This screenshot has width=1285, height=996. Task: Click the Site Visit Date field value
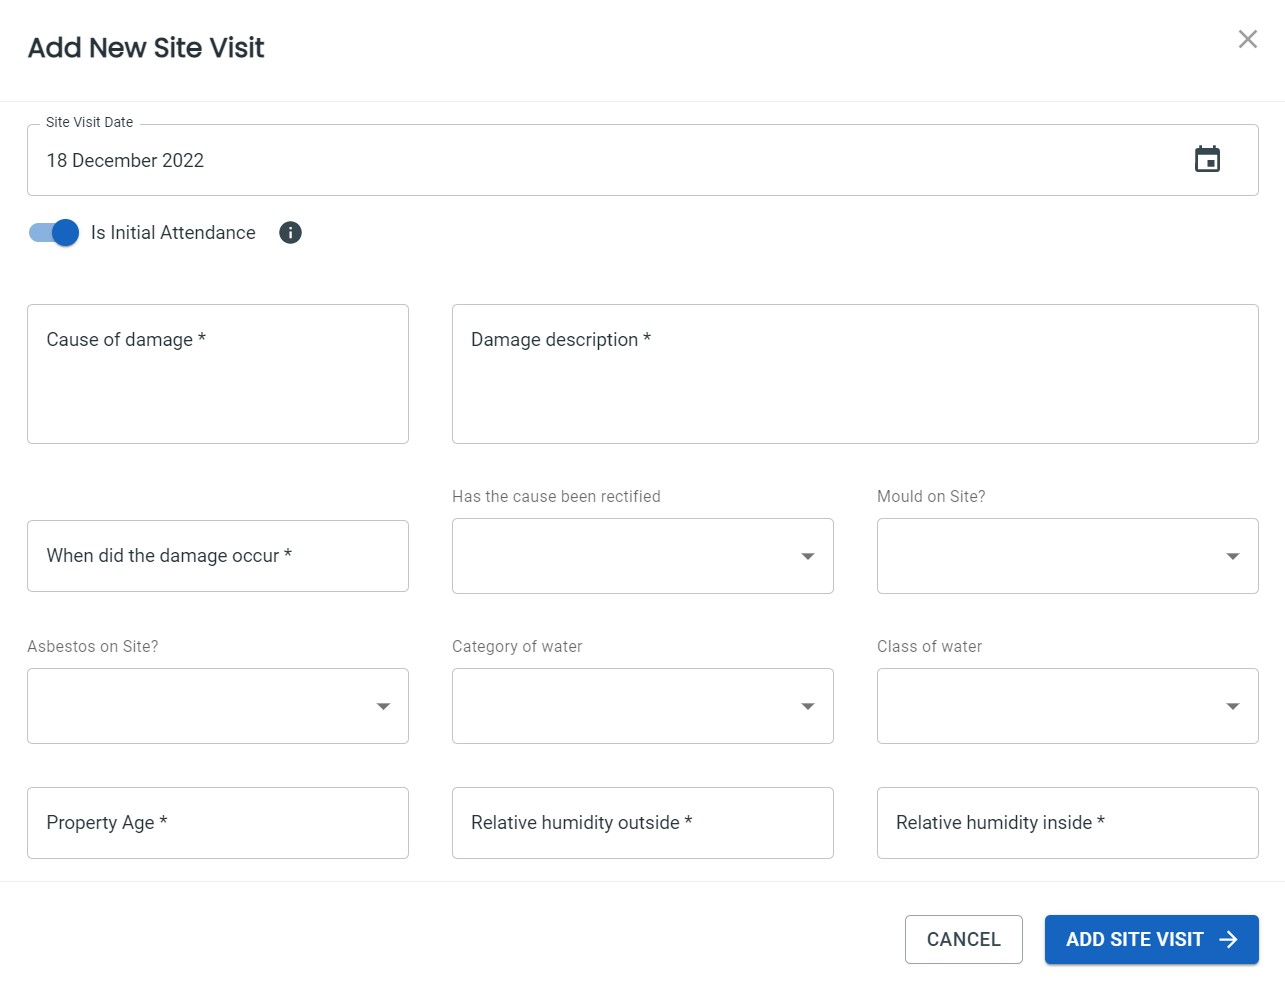[x=125, y=161]
